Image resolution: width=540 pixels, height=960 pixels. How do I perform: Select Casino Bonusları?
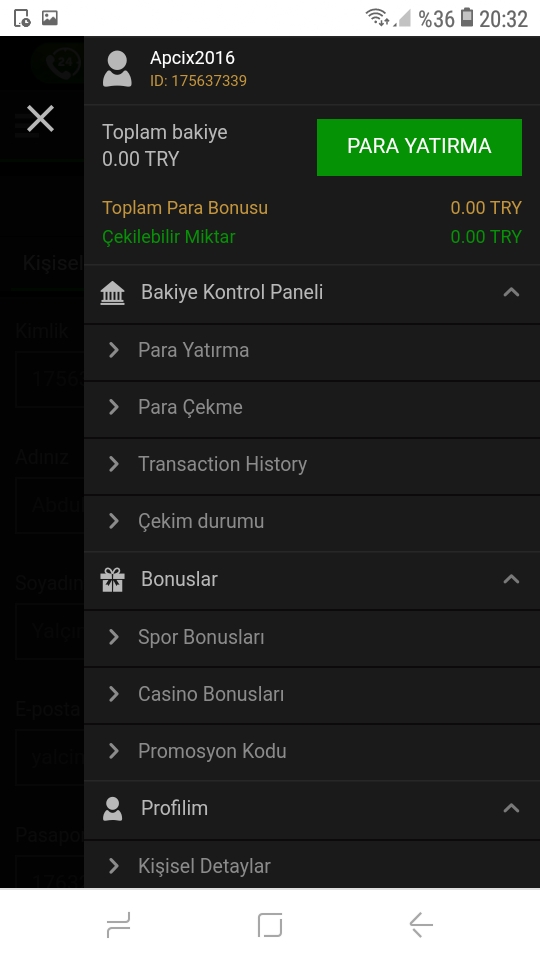click(312, 694)
